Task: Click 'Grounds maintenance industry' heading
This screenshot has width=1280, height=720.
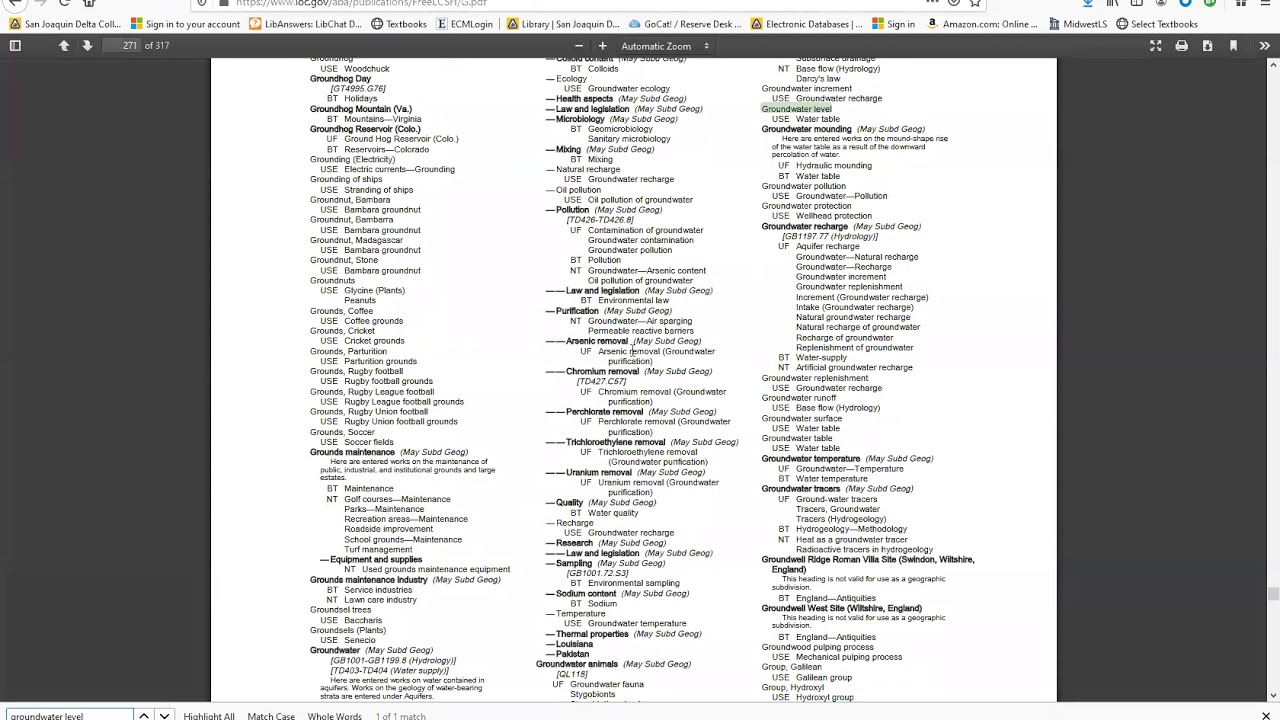Action: [x=368, y=580]
